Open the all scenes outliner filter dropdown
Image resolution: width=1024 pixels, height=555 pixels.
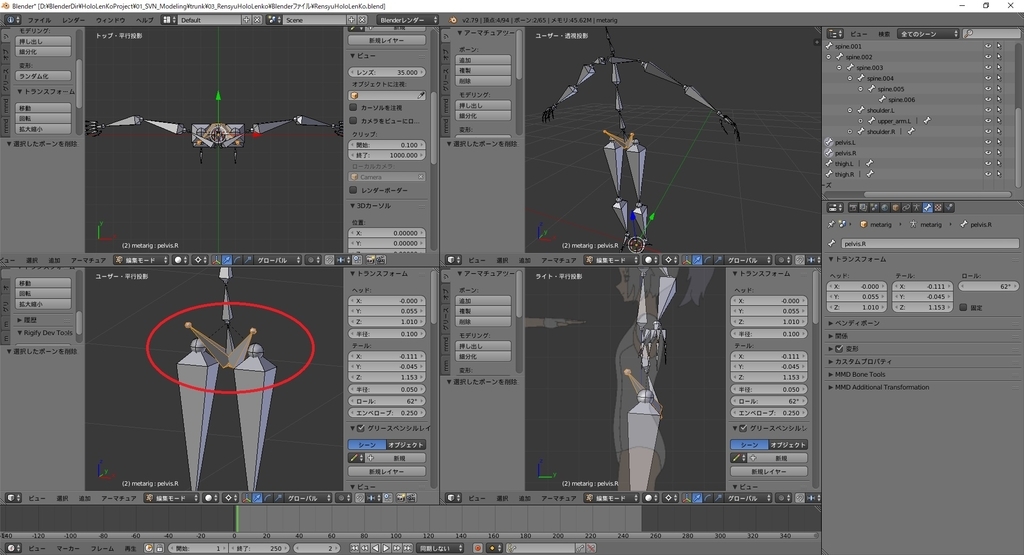point(928,33)
